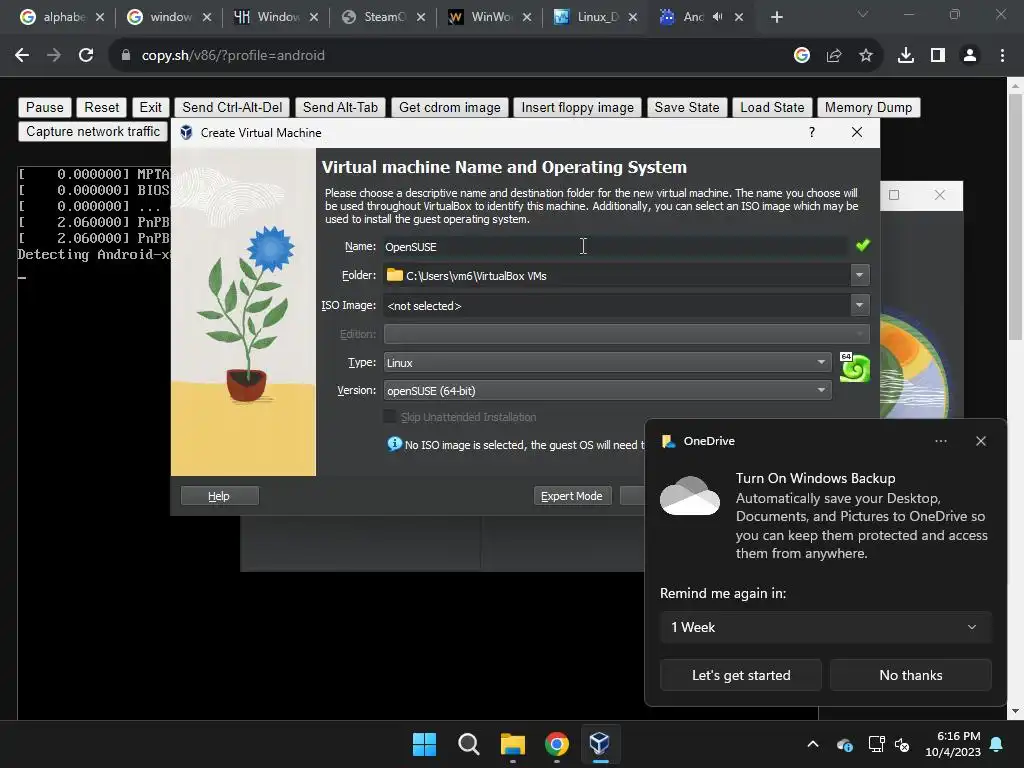
Task: Click Load State button
Action: pyautogui.click(x=772, y=107)
